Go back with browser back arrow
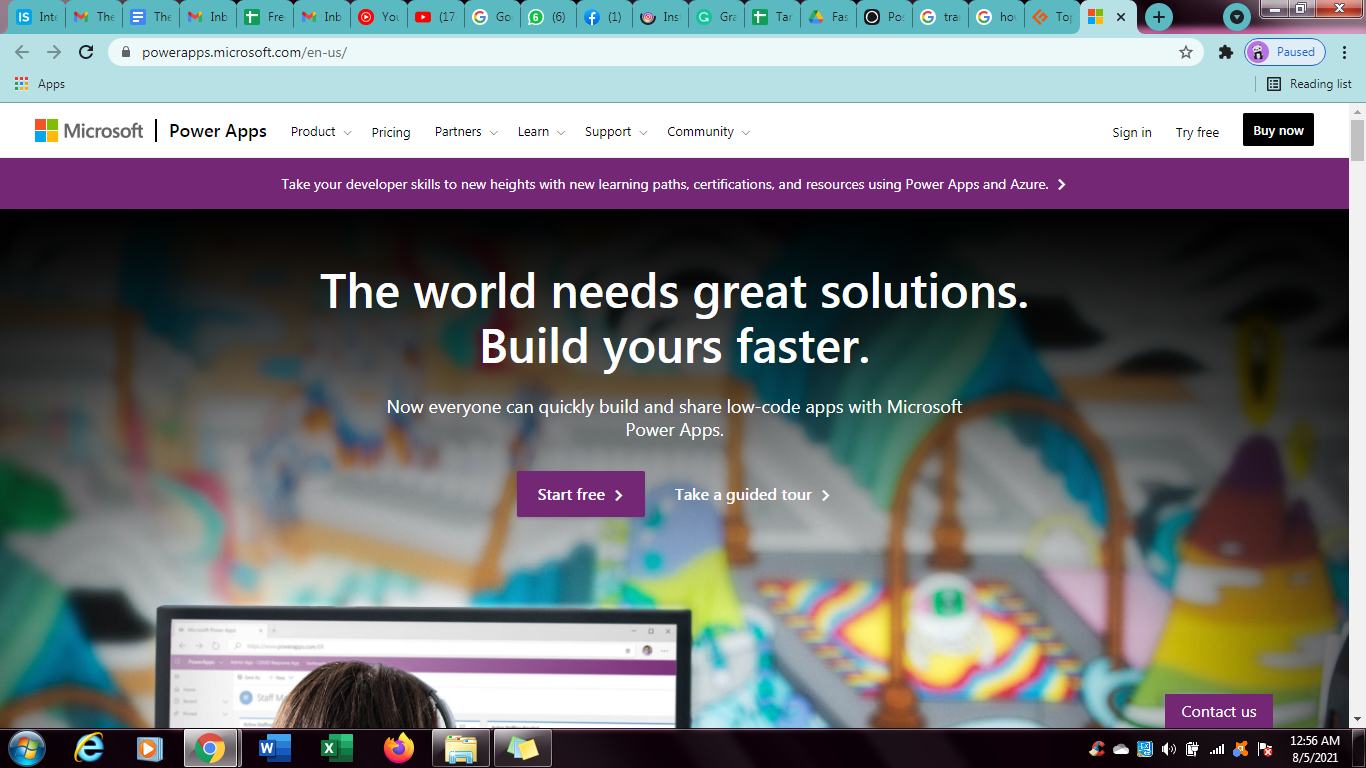The width and height of the screenshot is (1366, 768). (x=22, y=52)
